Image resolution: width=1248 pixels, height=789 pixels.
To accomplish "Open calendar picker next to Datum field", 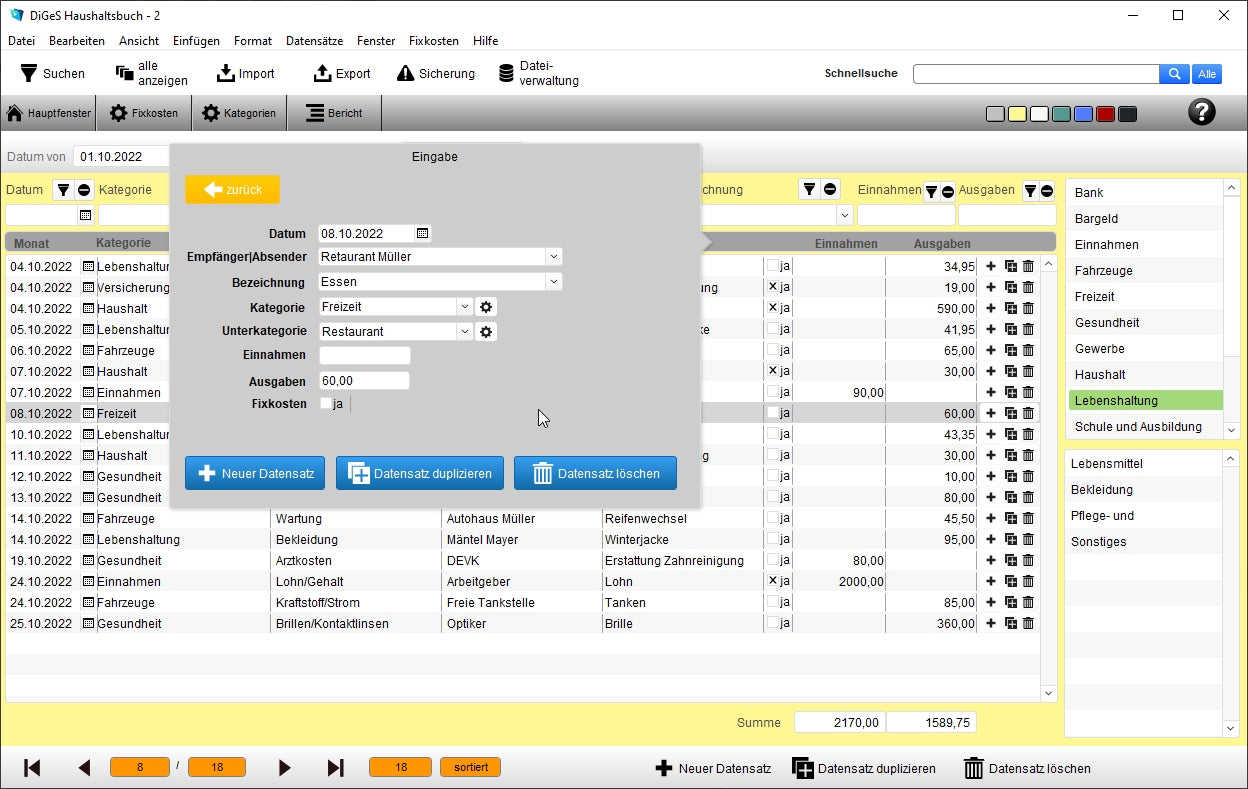I will (x=422, y=233).
